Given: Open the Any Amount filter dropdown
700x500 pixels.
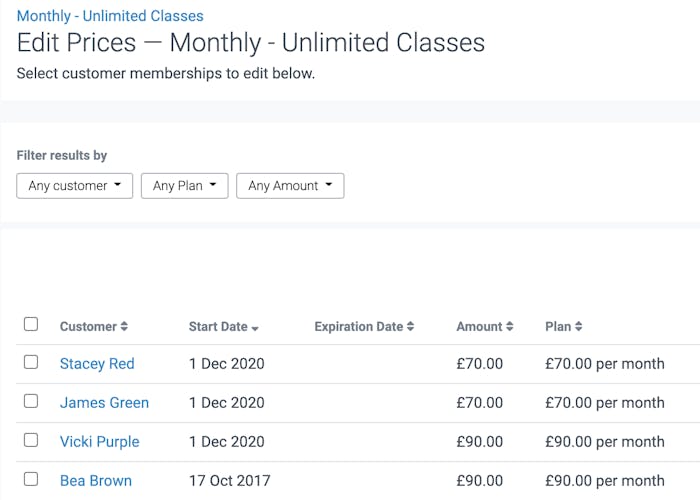Looking at the screenshot, I should tap(290, 186).
